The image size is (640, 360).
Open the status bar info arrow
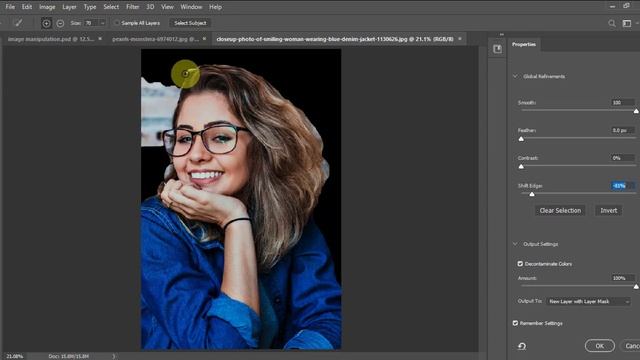coord(114,356)
